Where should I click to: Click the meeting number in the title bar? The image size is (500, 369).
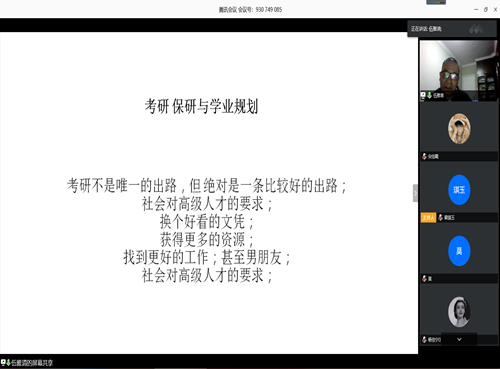(269, 10)
